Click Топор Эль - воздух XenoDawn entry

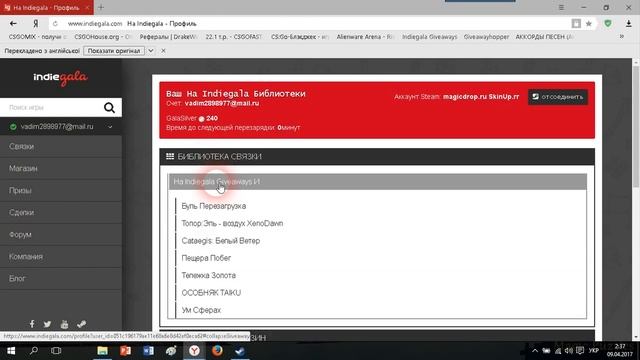[x=232, y=224]
